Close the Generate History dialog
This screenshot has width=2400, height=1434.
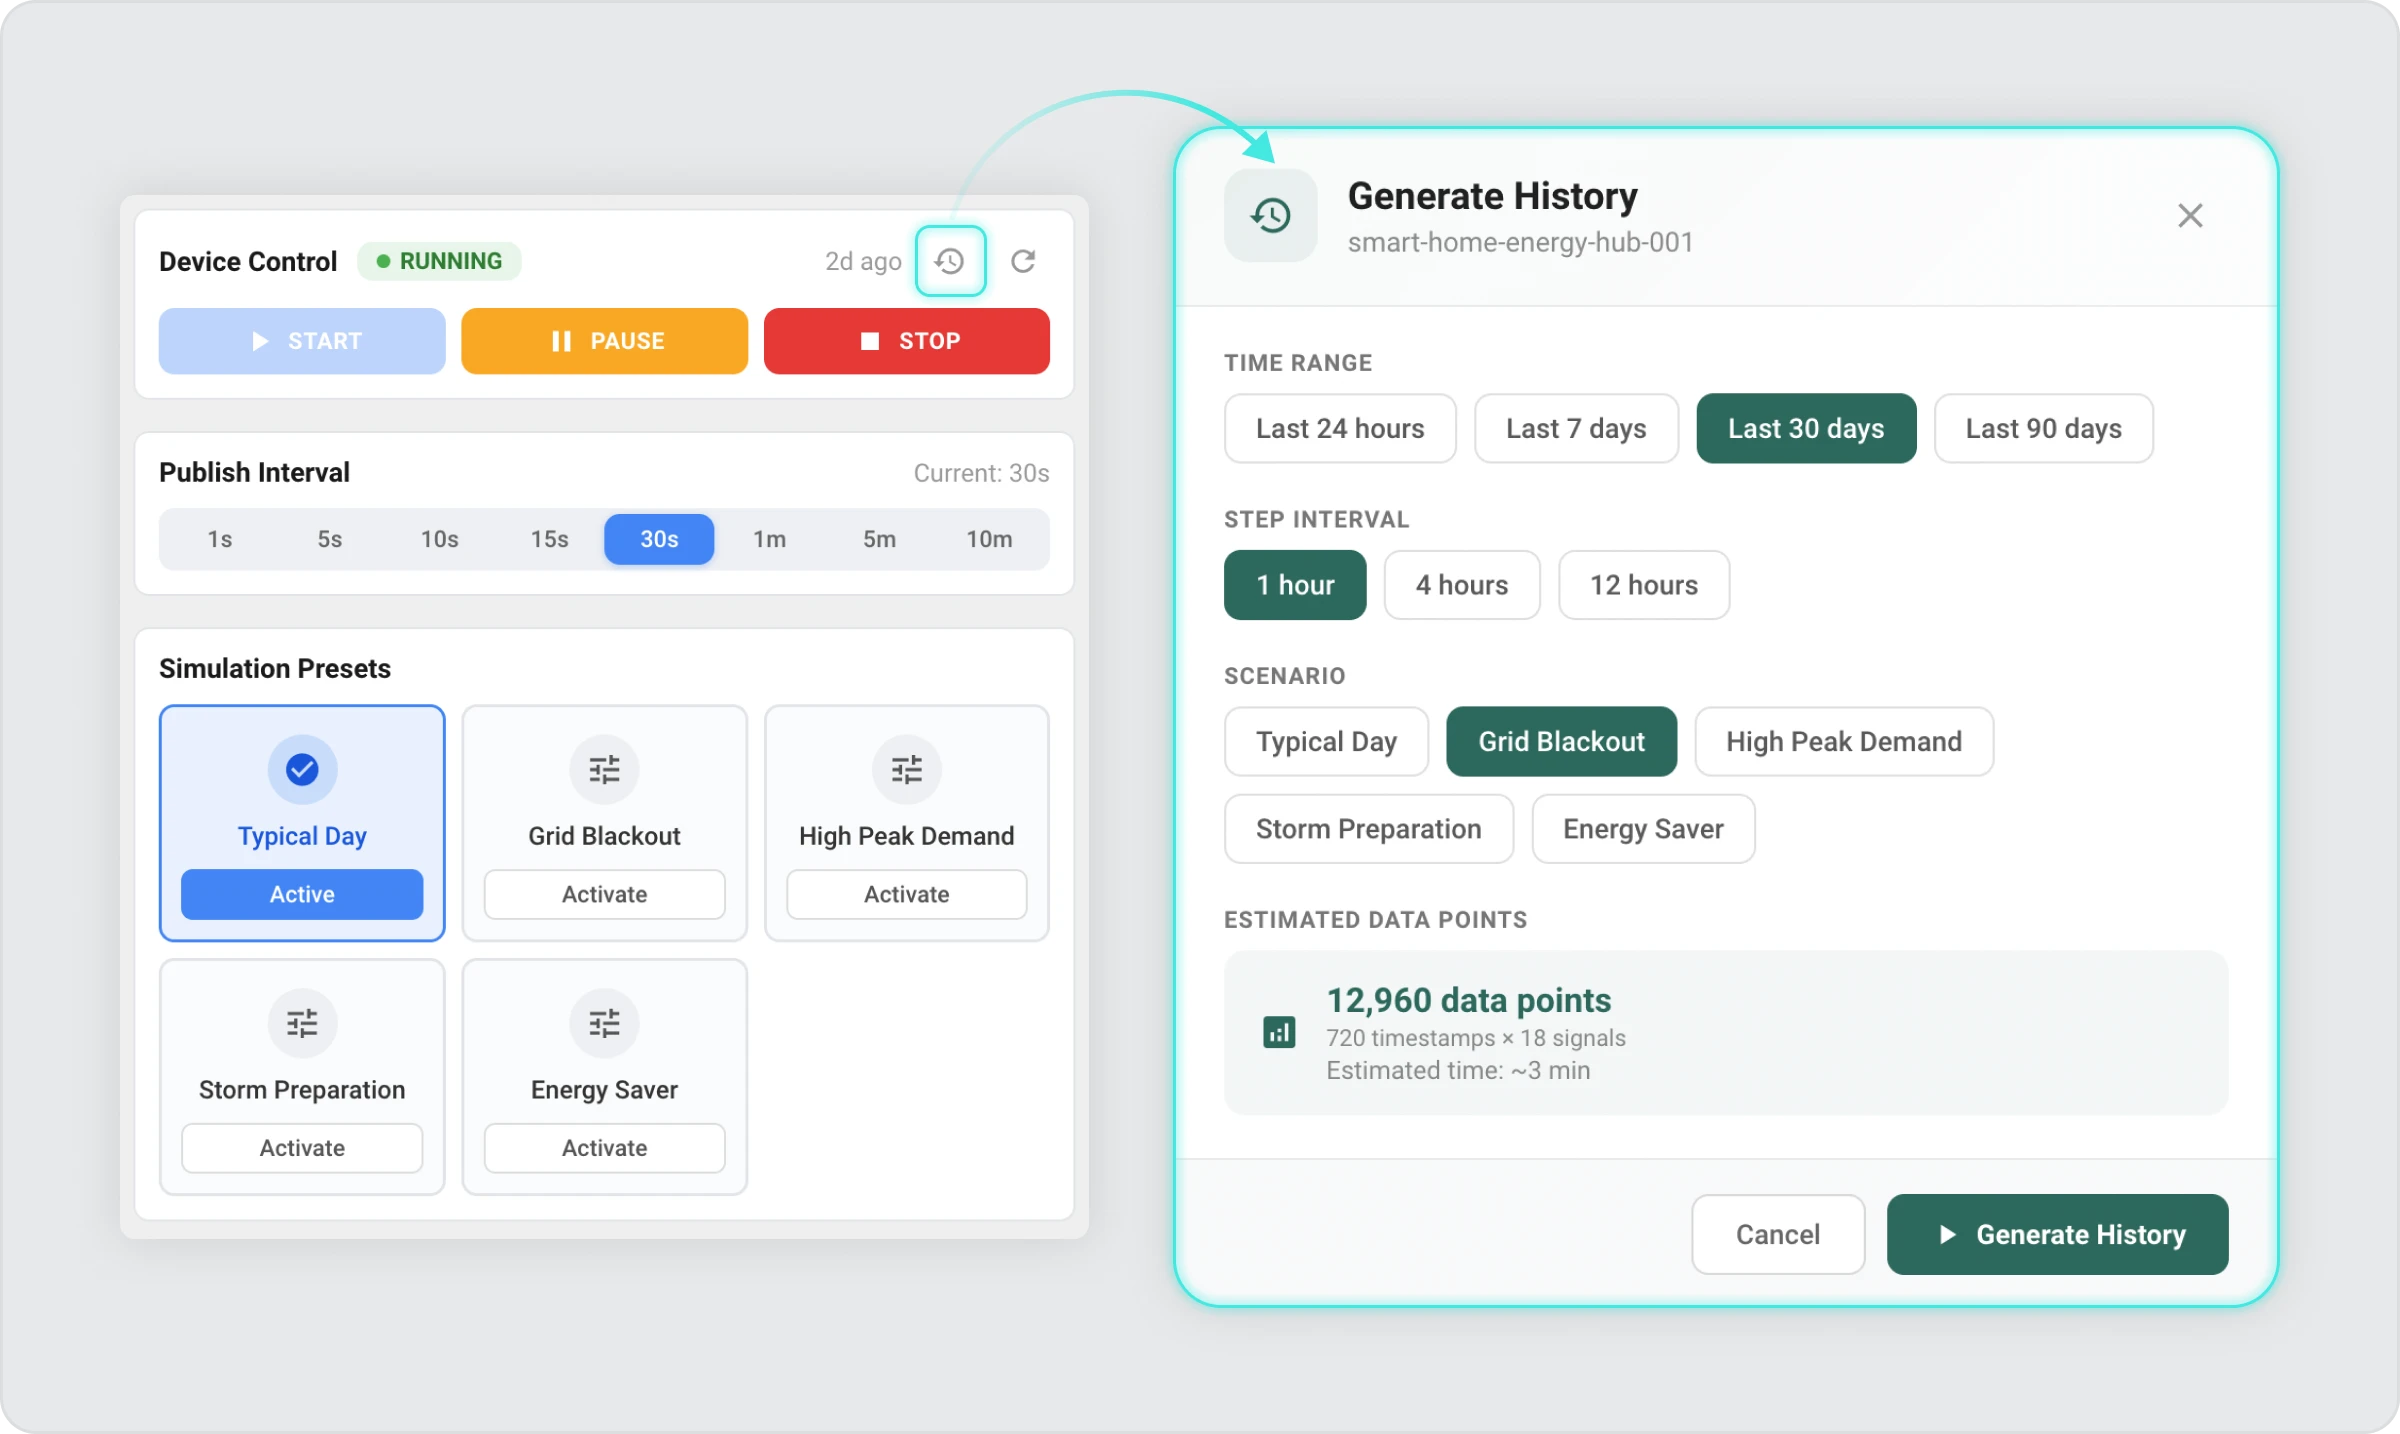click(2190, 216)
